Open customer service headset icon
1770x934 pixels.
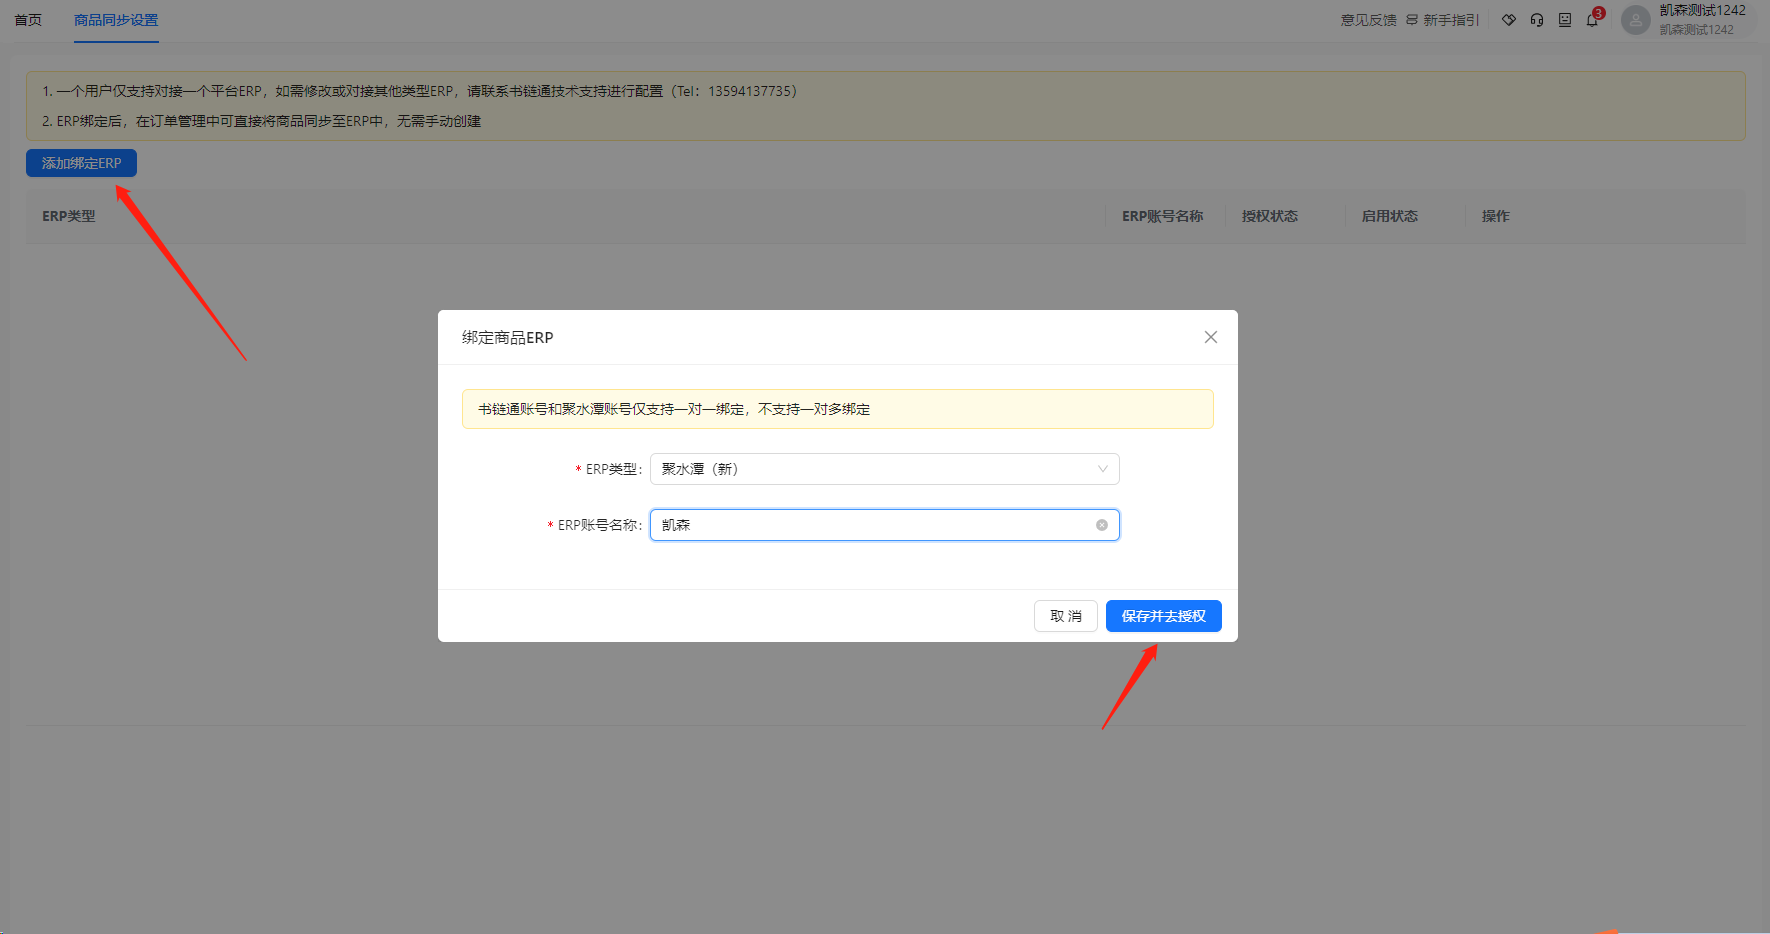pyautogui.click(x=1537, y=20)
